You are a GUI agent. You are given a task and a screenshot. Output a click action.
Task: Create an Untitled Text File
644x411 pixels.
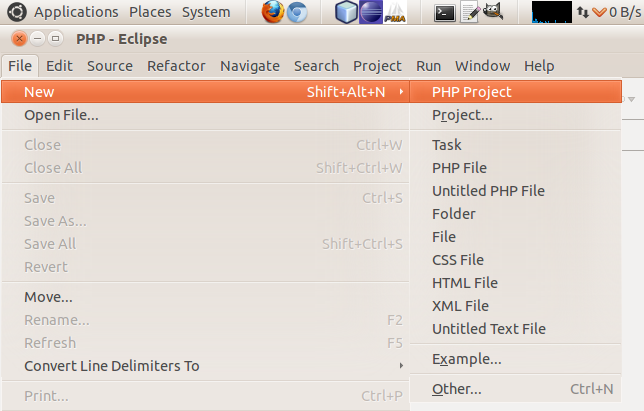pyautogui.click(x=515, y=329)
